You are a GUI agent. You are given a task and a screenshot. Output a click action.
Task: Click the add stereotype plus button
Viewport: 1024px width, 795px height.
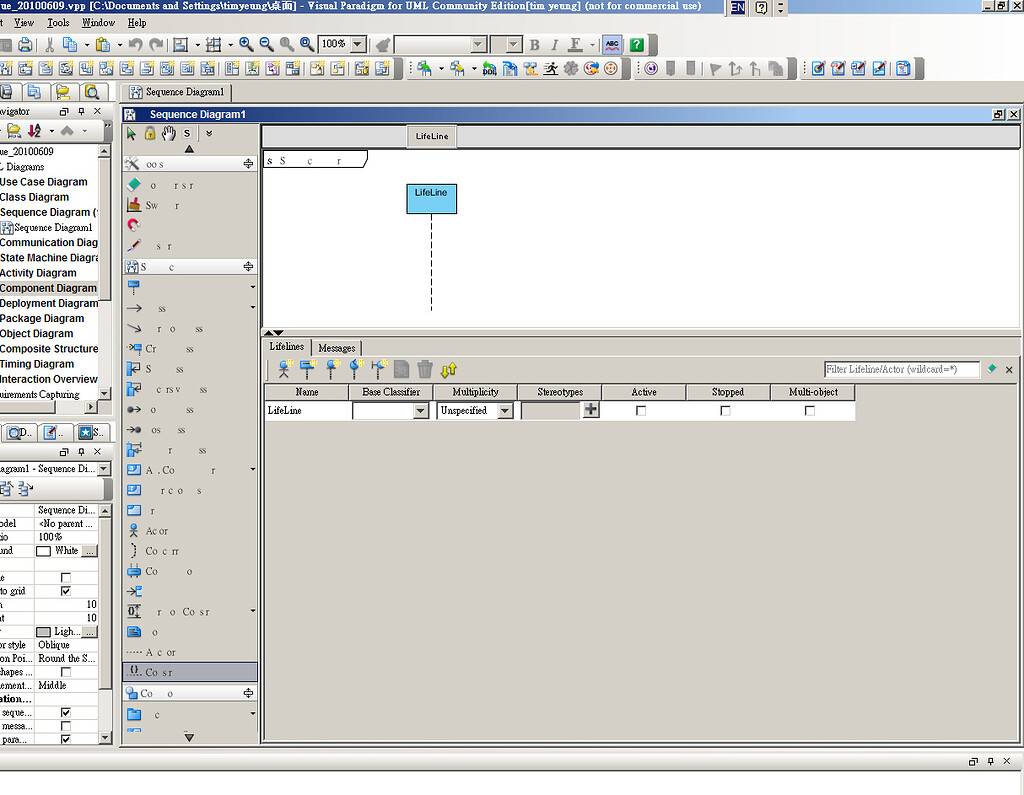591,410
